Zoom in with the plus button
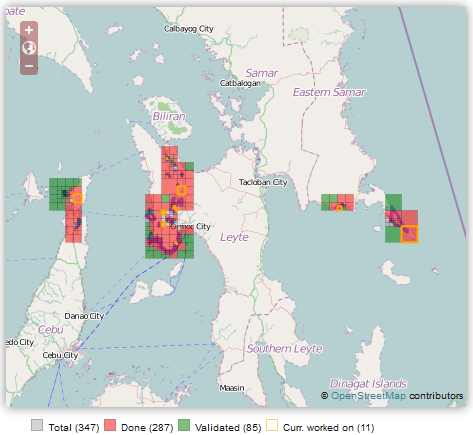The height and width of the screenshot is (435, 473). 29,30
